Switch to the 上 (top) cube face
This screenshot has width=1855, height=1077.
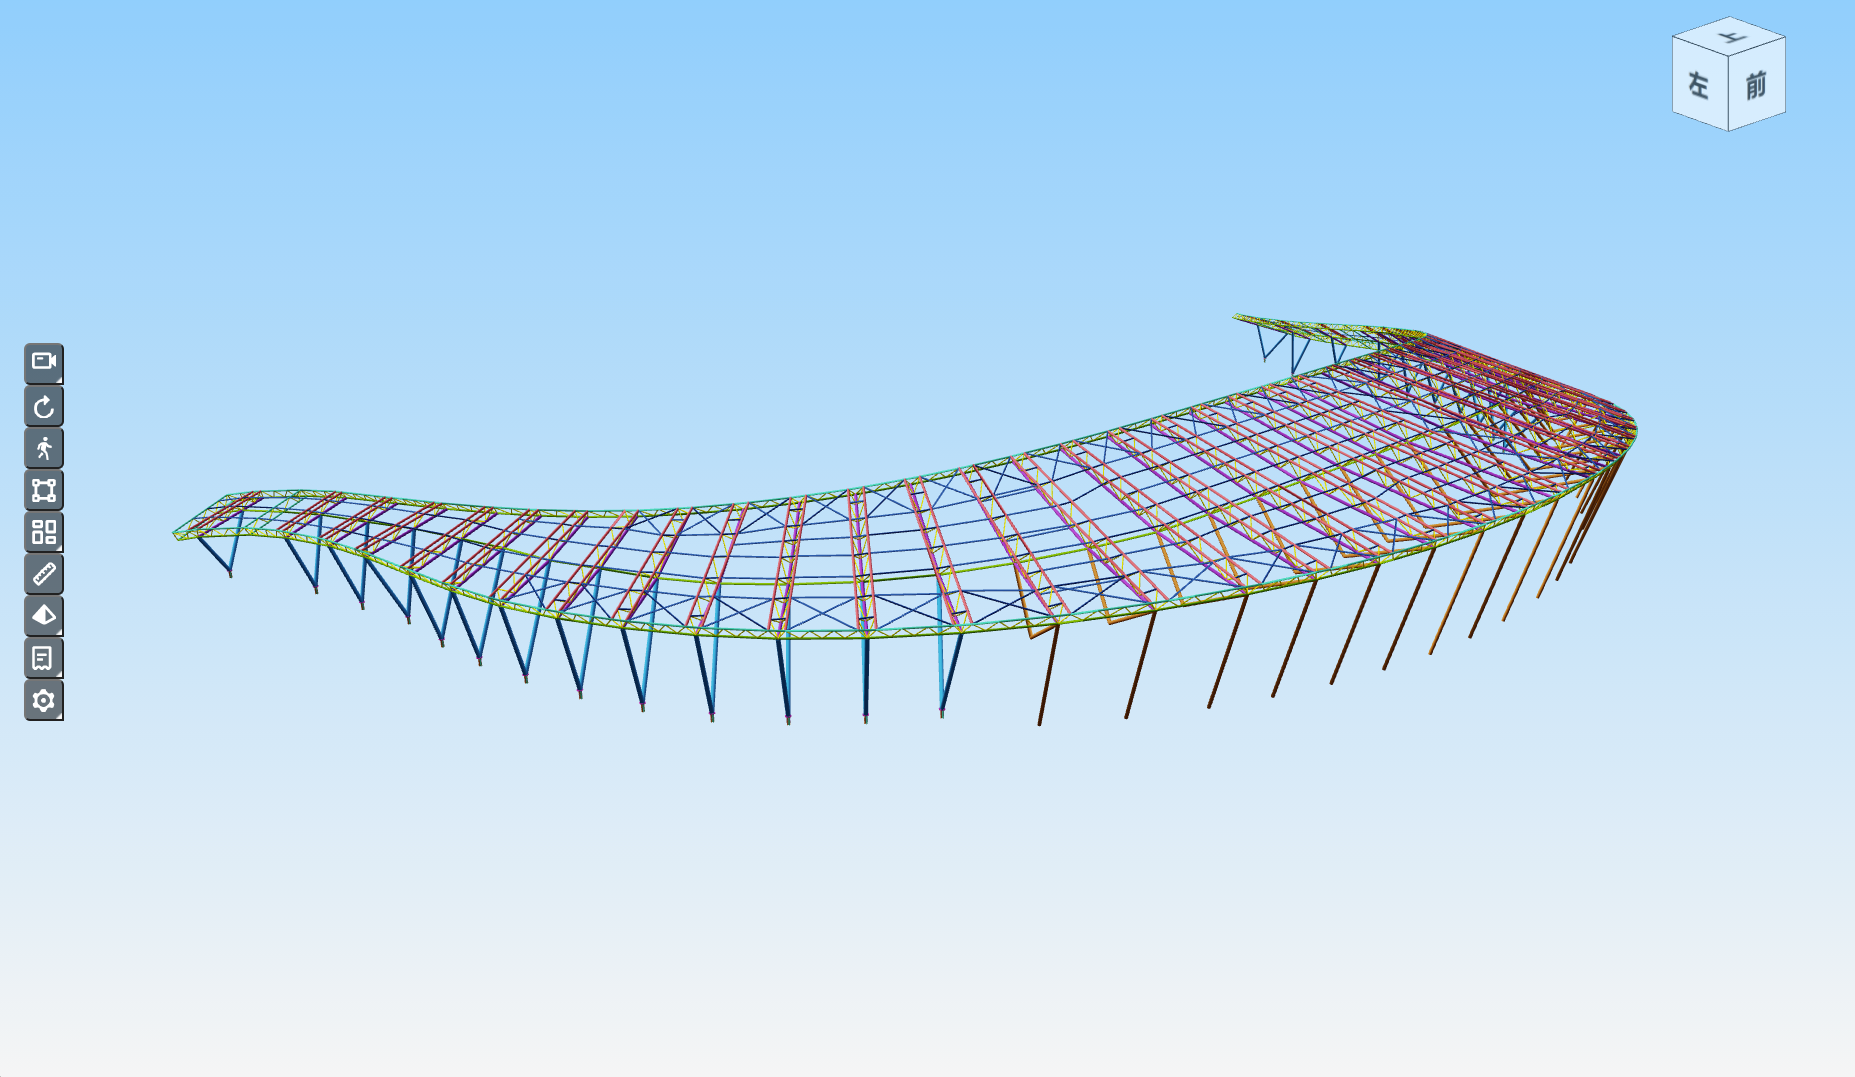[x=1730, y=38]
